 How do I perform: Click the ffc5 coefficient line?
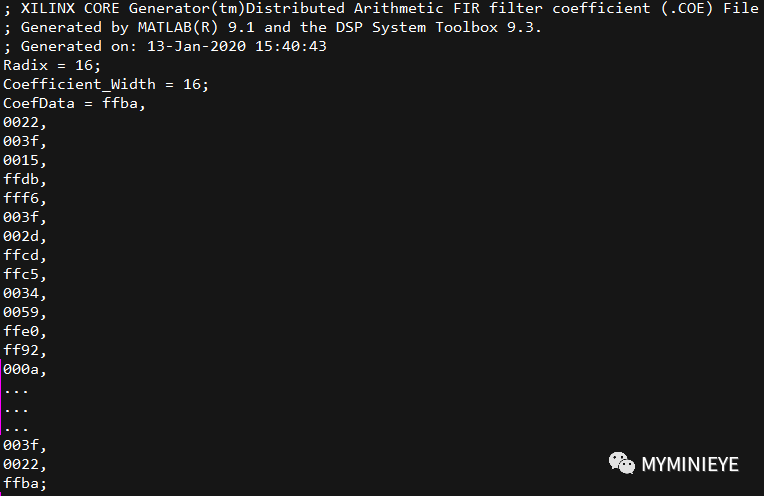tap(24, 274)
